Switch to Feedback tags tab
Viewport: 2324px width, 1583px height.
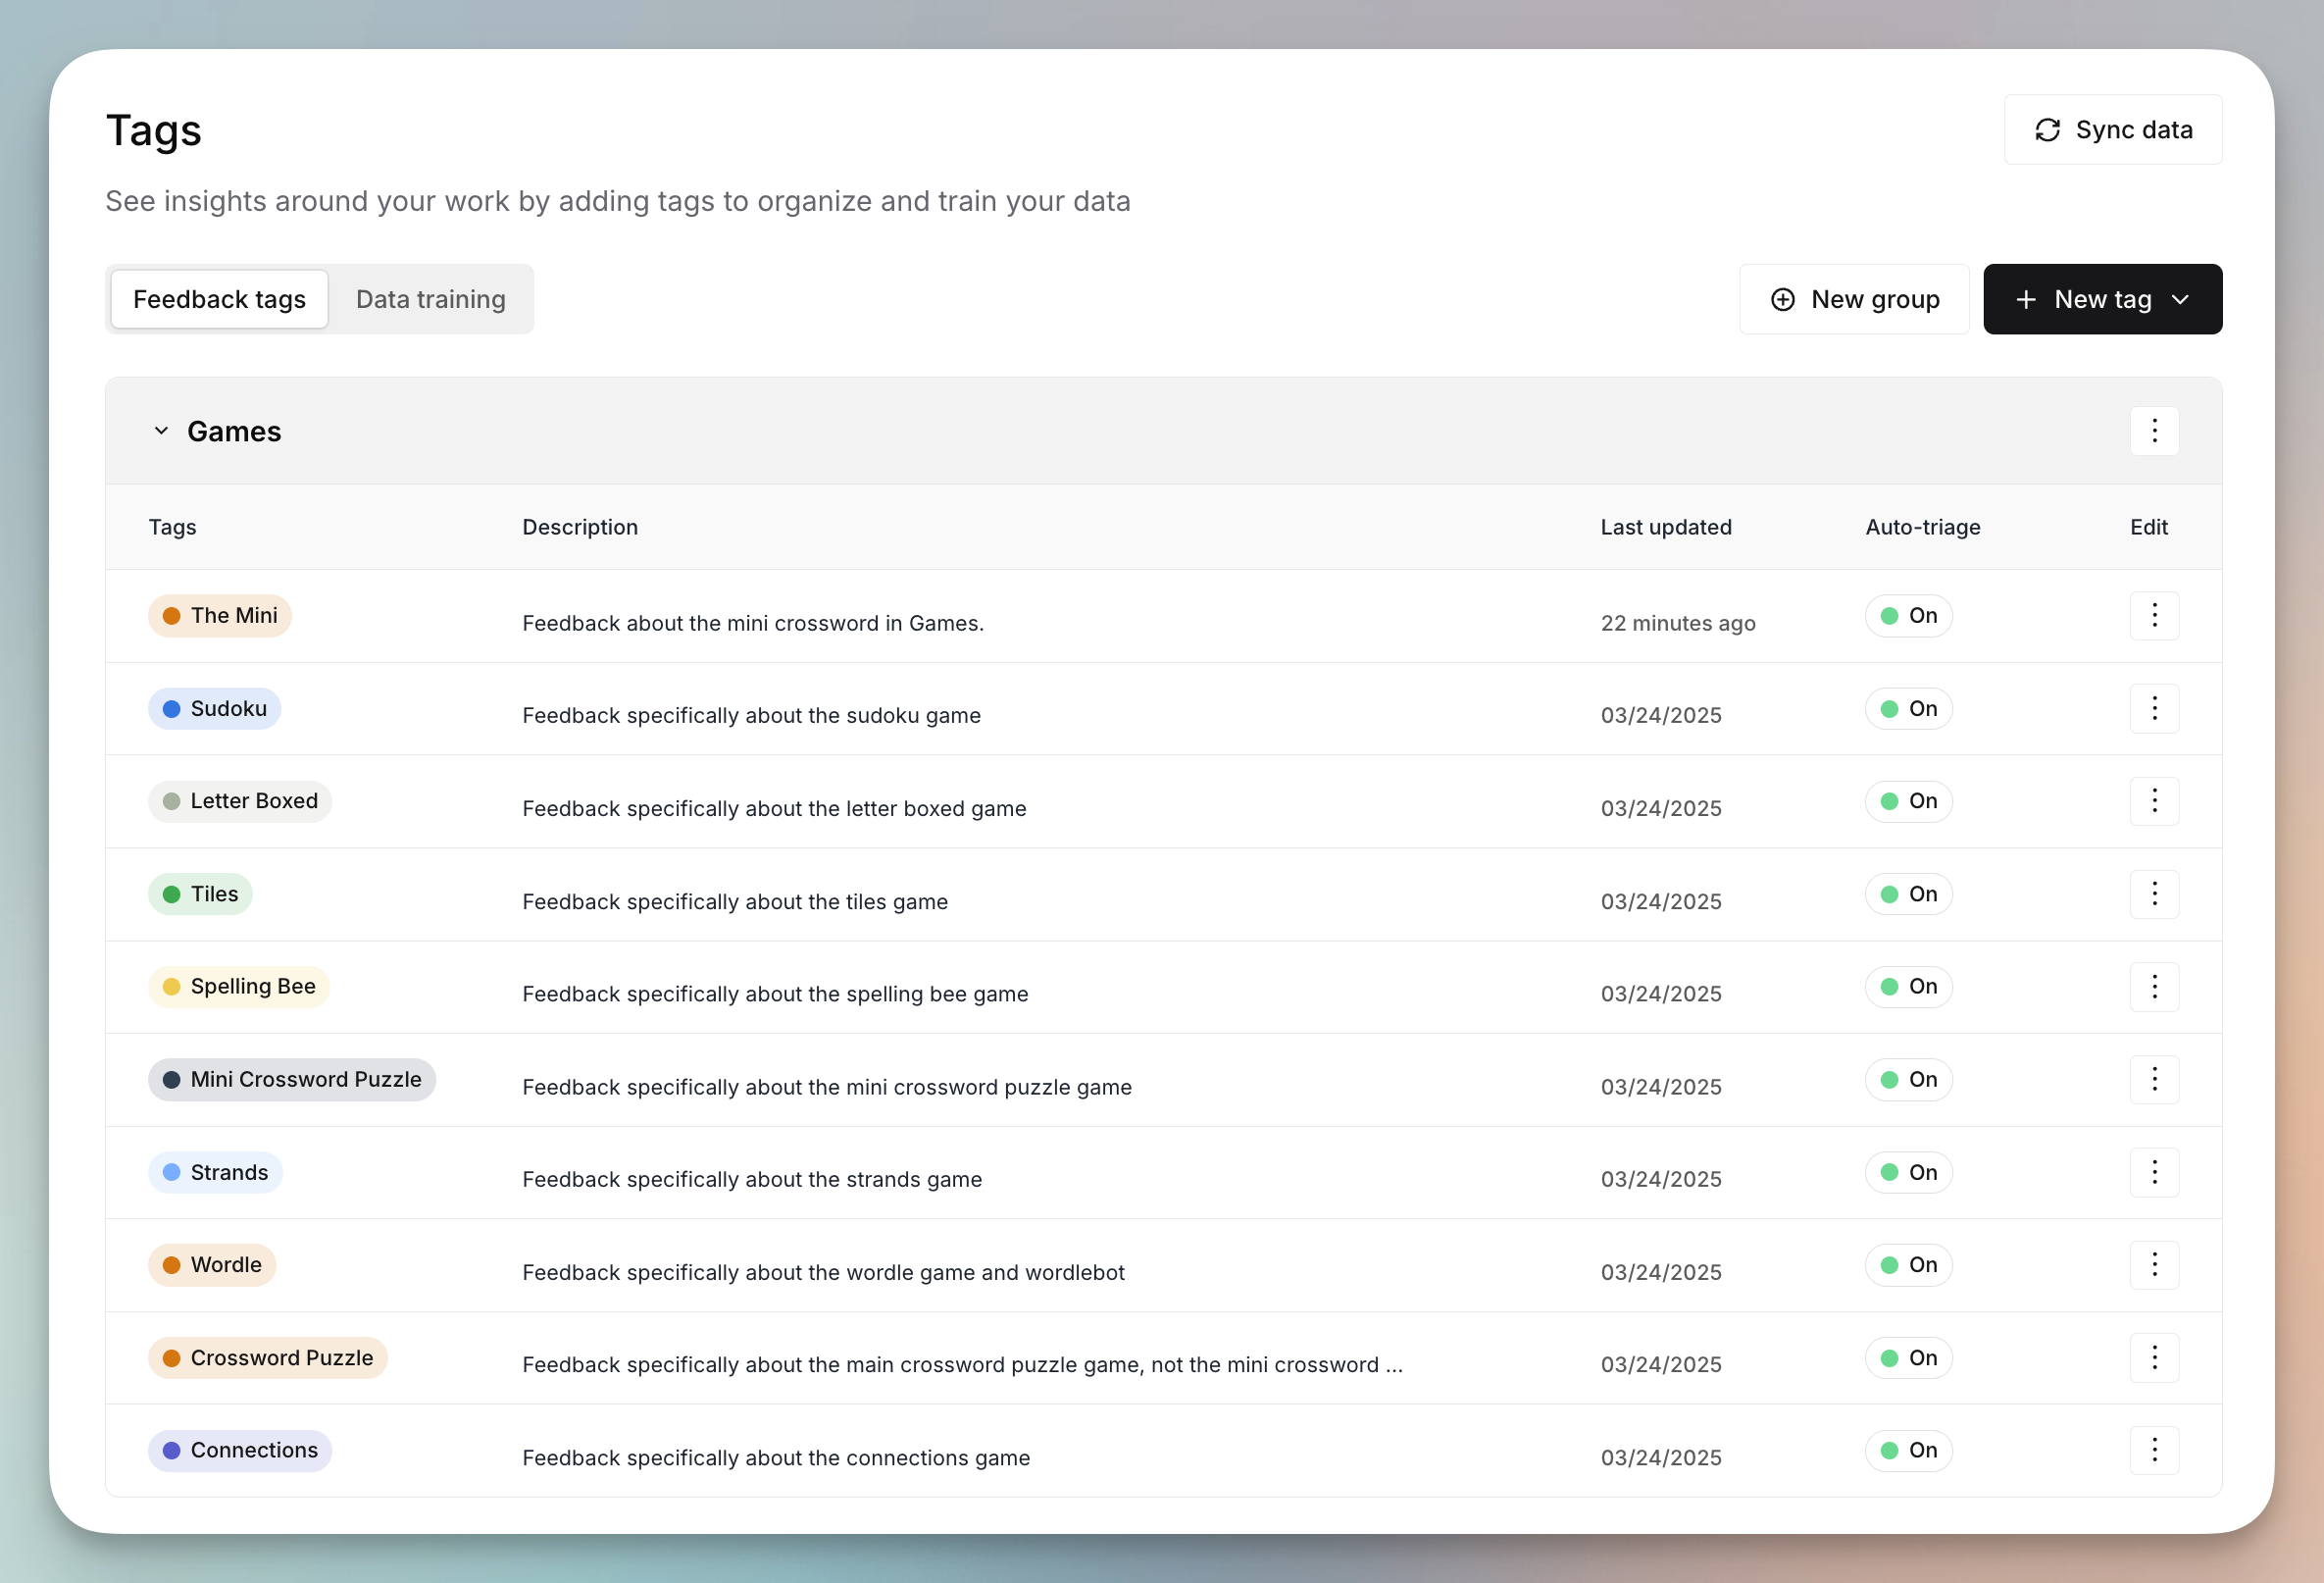(219, 299)
